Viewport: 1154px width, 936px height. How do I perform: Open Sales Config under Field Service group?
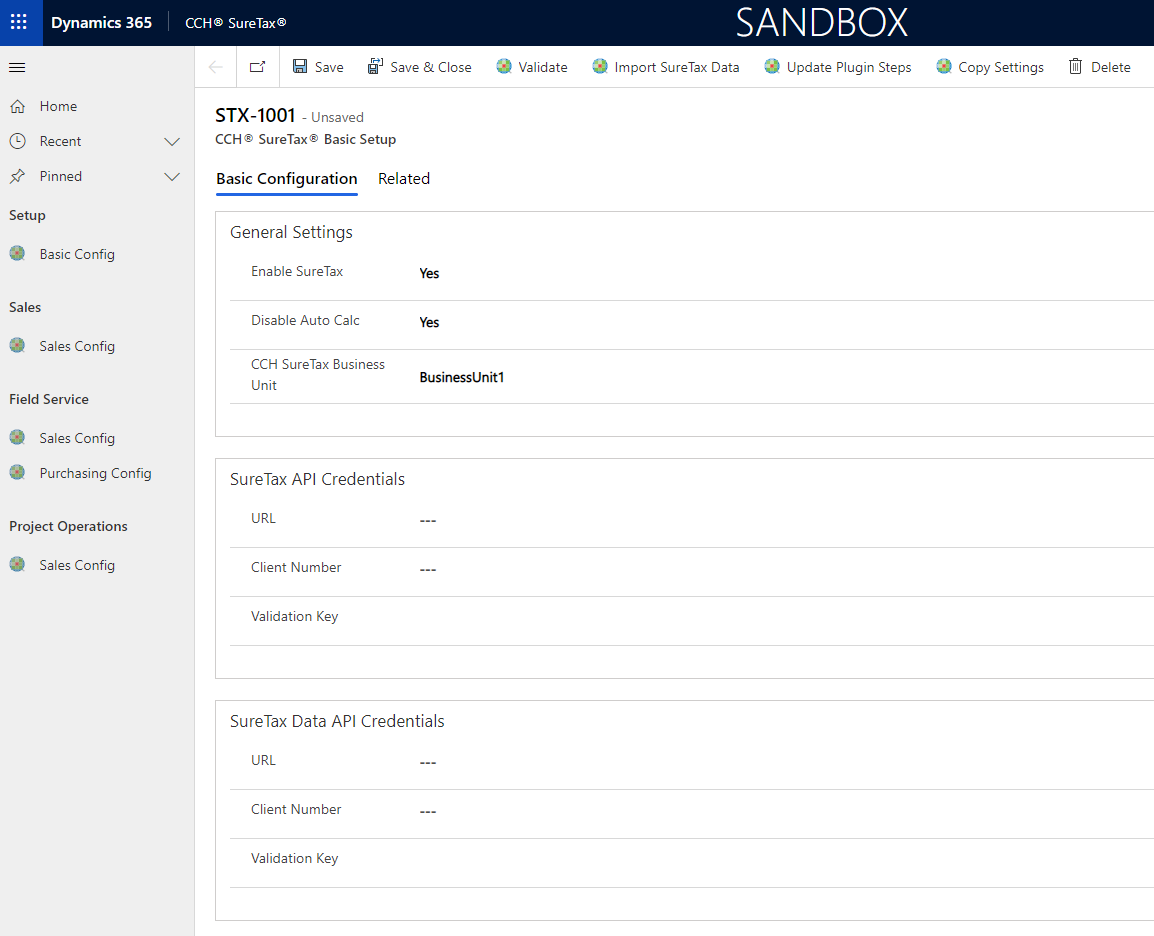(77, 439)
